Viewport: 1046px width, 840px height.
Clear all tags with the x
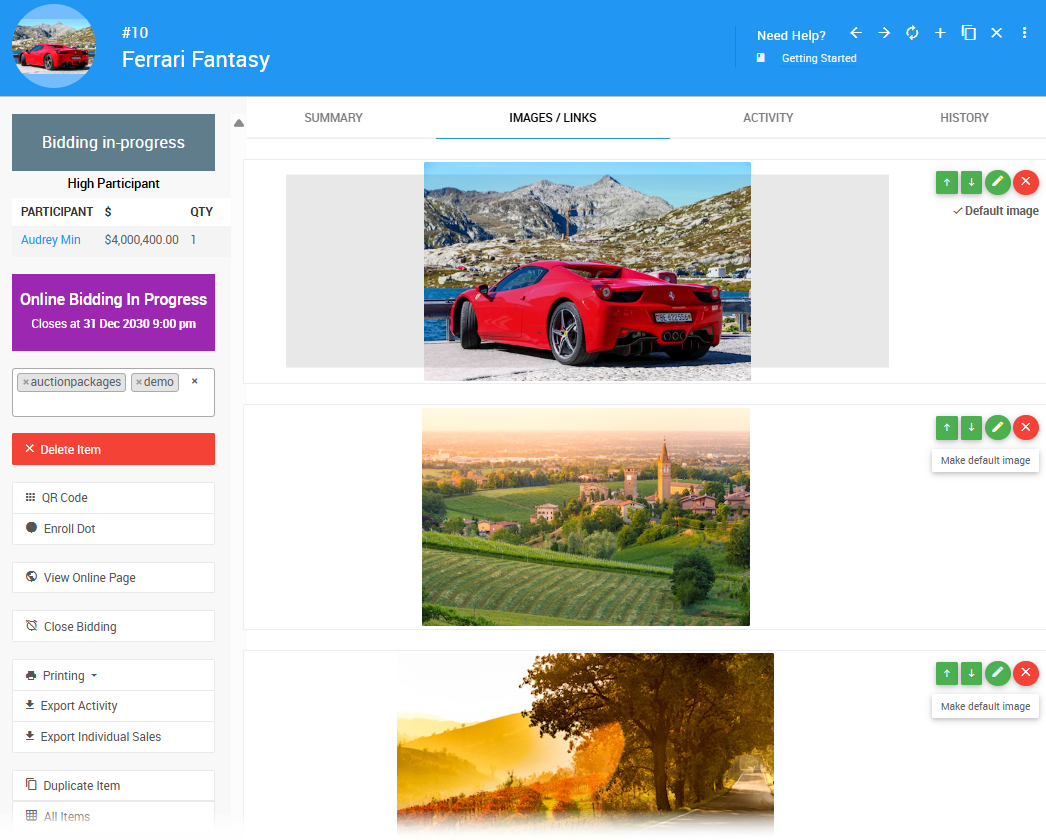coord(195,381)
